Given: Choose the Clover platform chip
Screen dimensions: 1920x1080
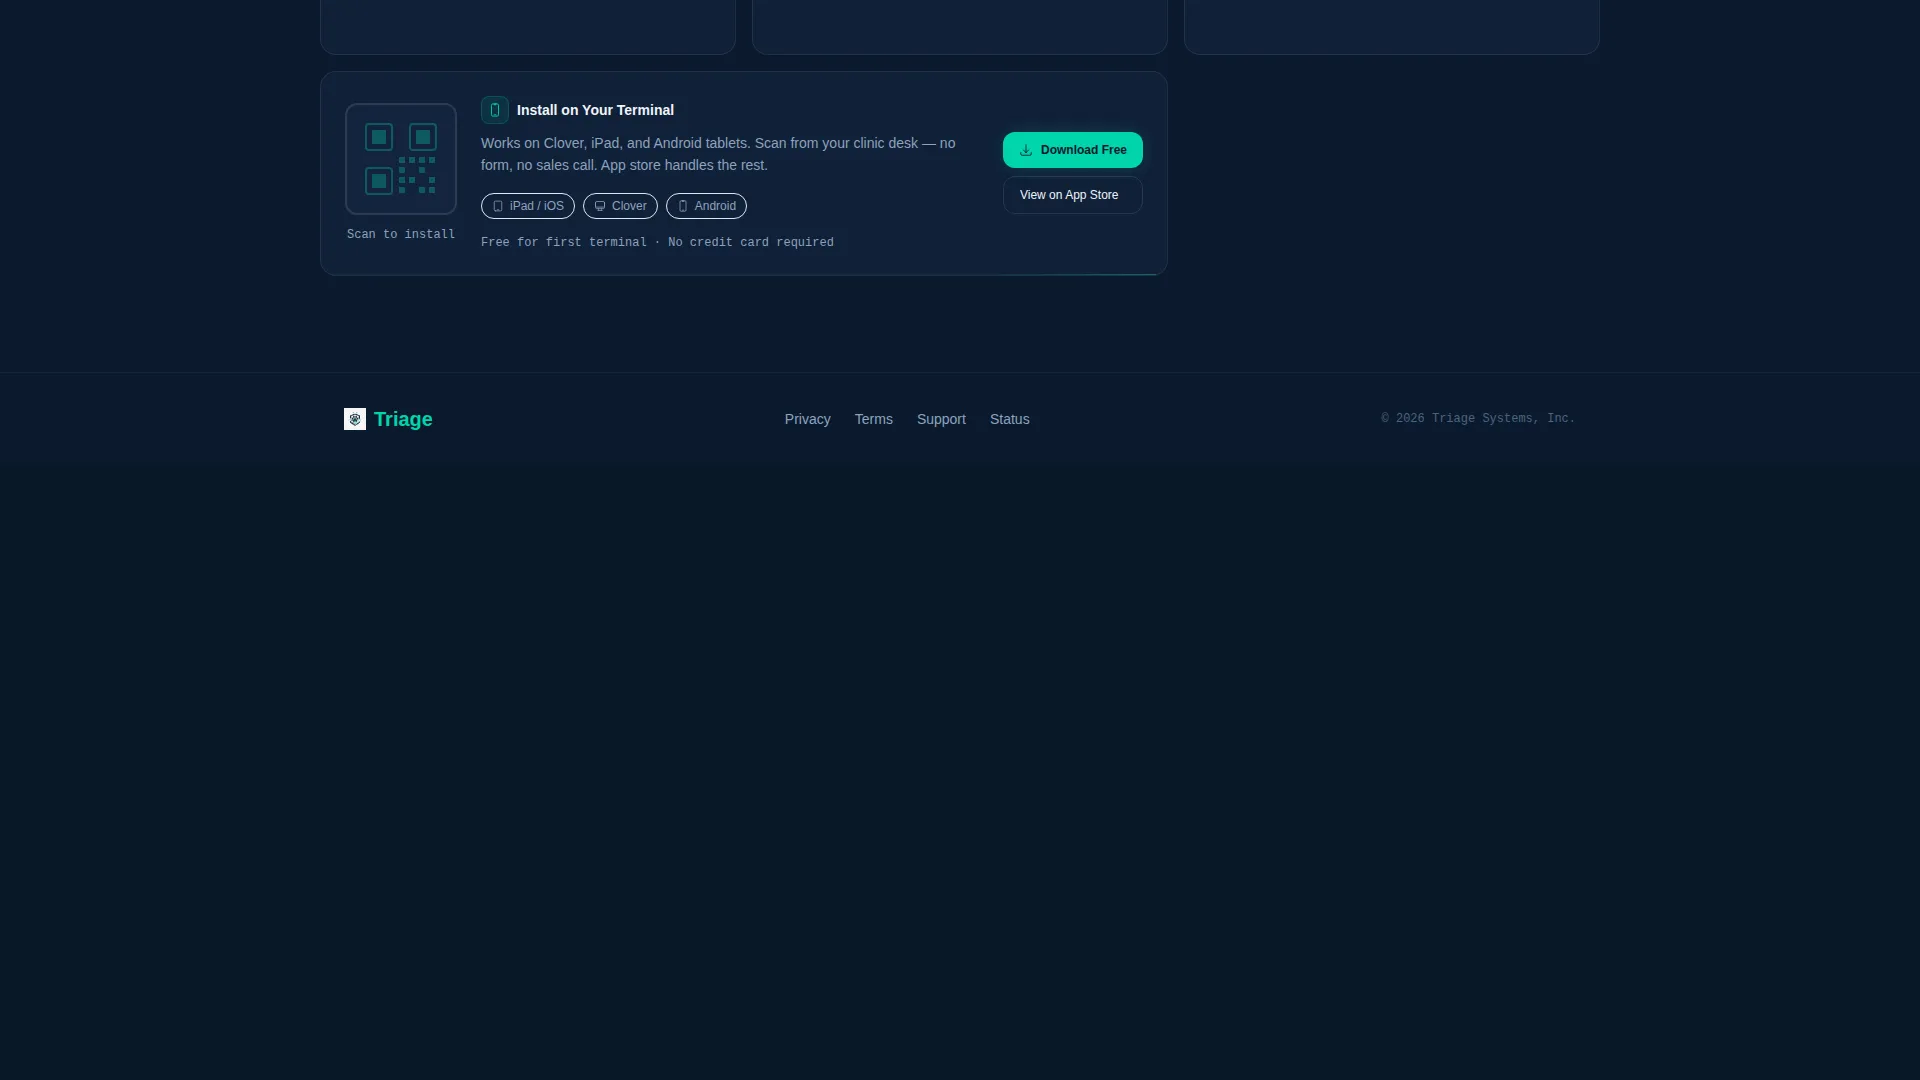Looking at the screenshot, I should tap(620, 206).
